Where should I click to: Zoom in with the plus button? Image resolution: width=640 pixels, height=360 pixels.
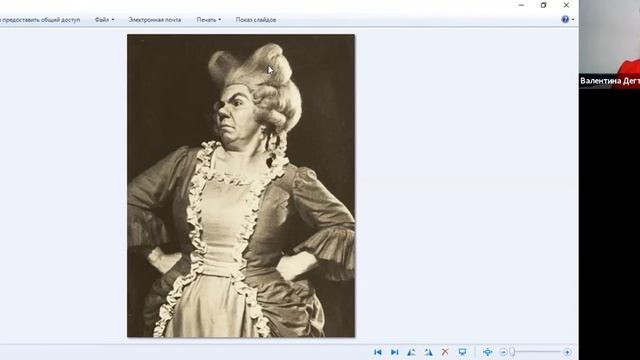567,352
